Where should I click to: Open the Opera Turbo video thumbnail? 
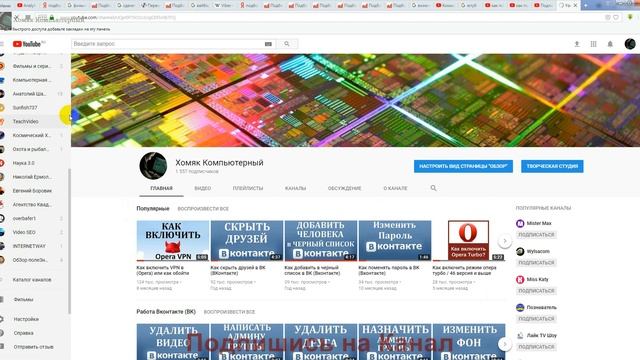click(469, 241)
